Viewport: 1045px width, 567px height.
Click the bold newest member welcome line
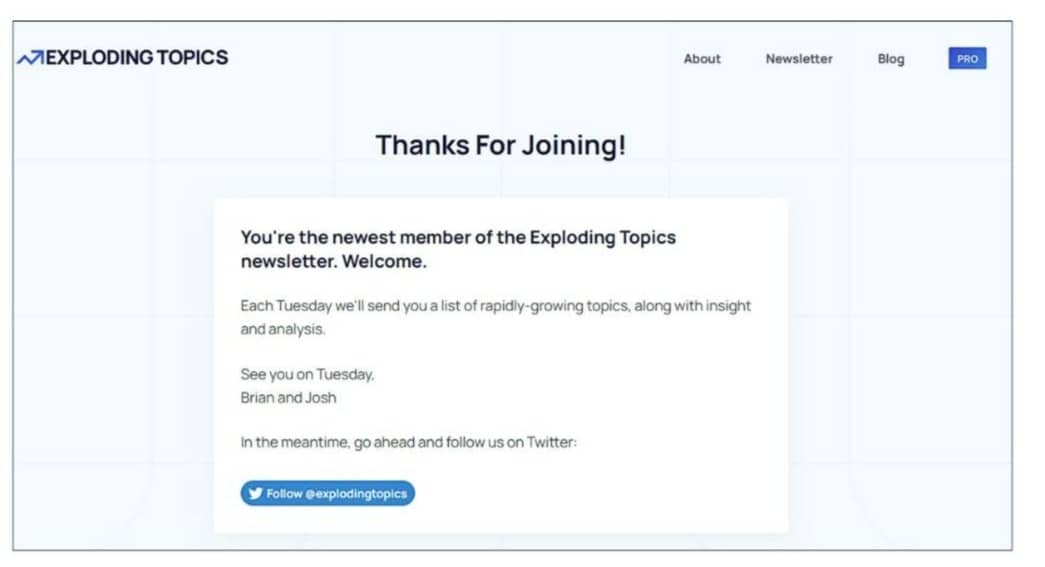[x=458, y=249]
